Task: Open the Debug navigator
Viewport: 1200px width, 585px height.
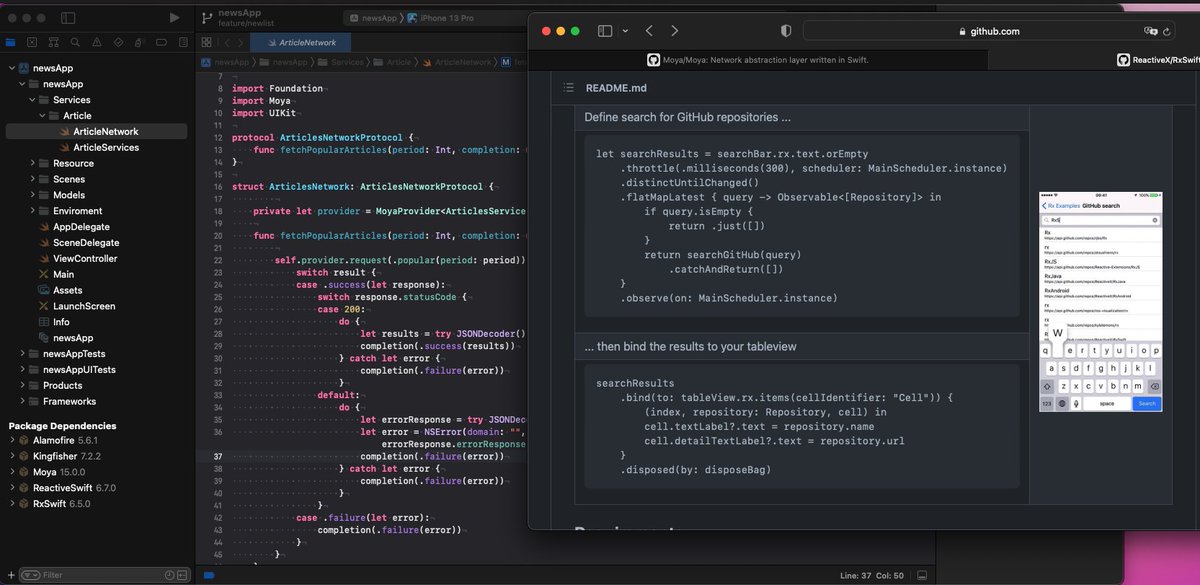Action: click(140, 43)
